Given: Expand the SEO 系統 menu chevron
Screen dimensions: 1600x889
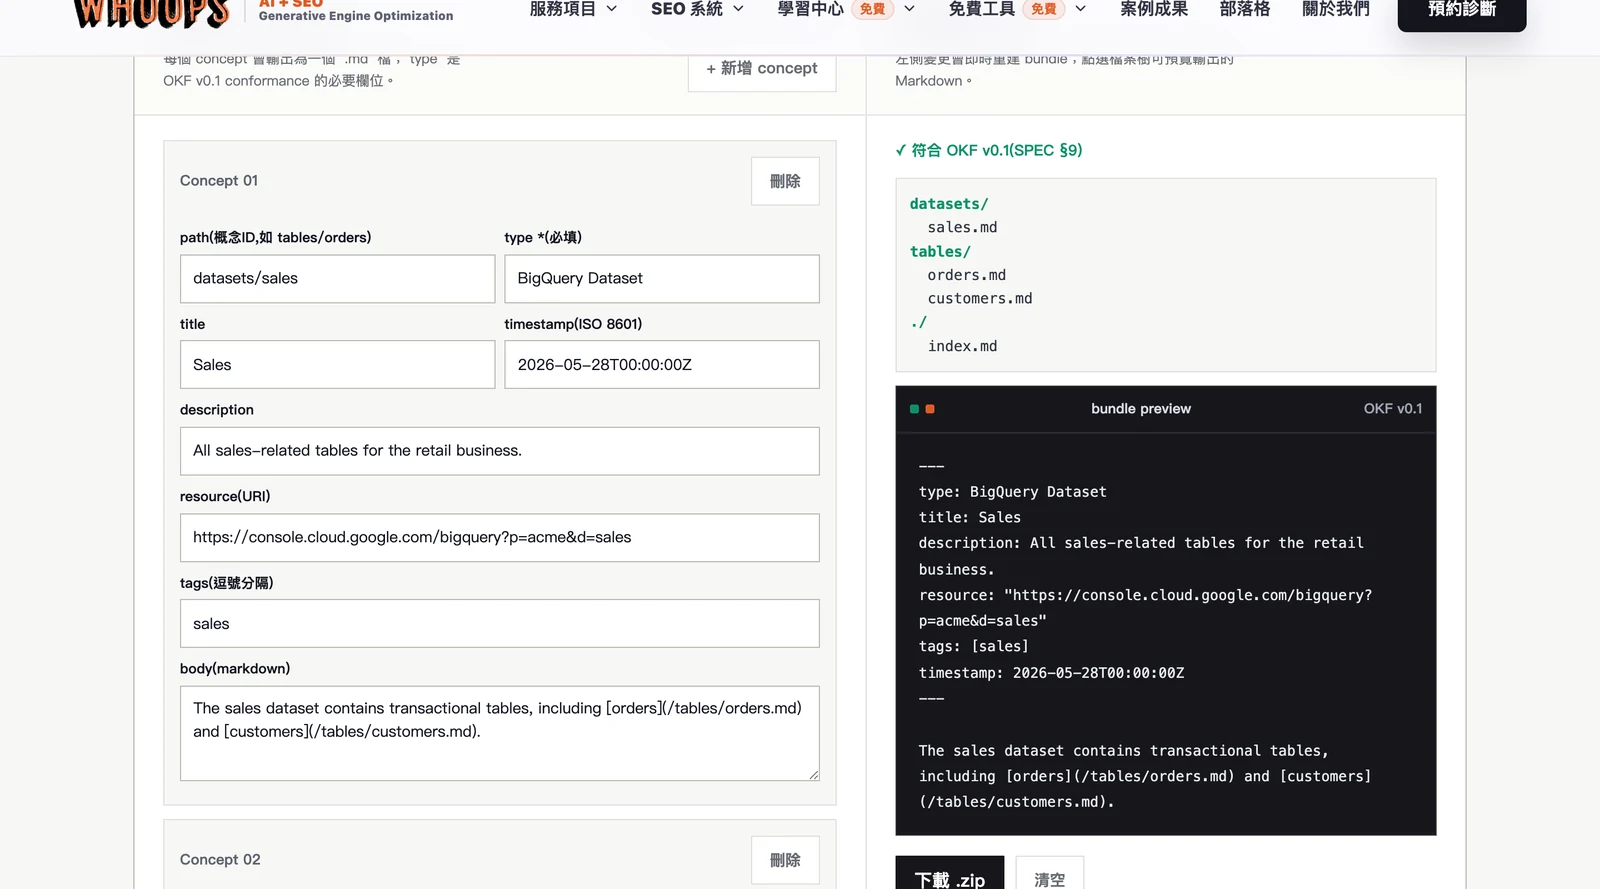Looking at the screenshot, I should pos(739,9).
